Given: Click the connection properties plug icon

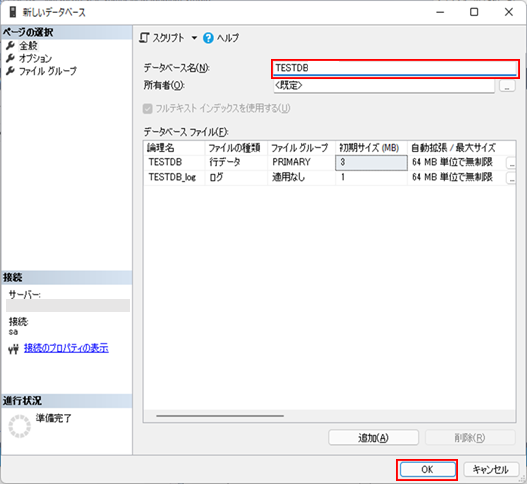Looking at the screenshot, I should 13,350.
